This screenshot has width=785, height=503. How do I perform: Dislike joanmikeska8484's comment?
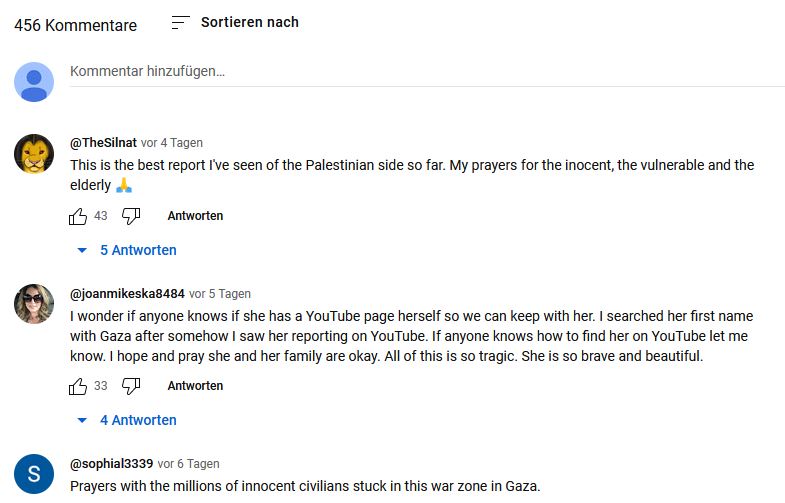click(131, 386)
